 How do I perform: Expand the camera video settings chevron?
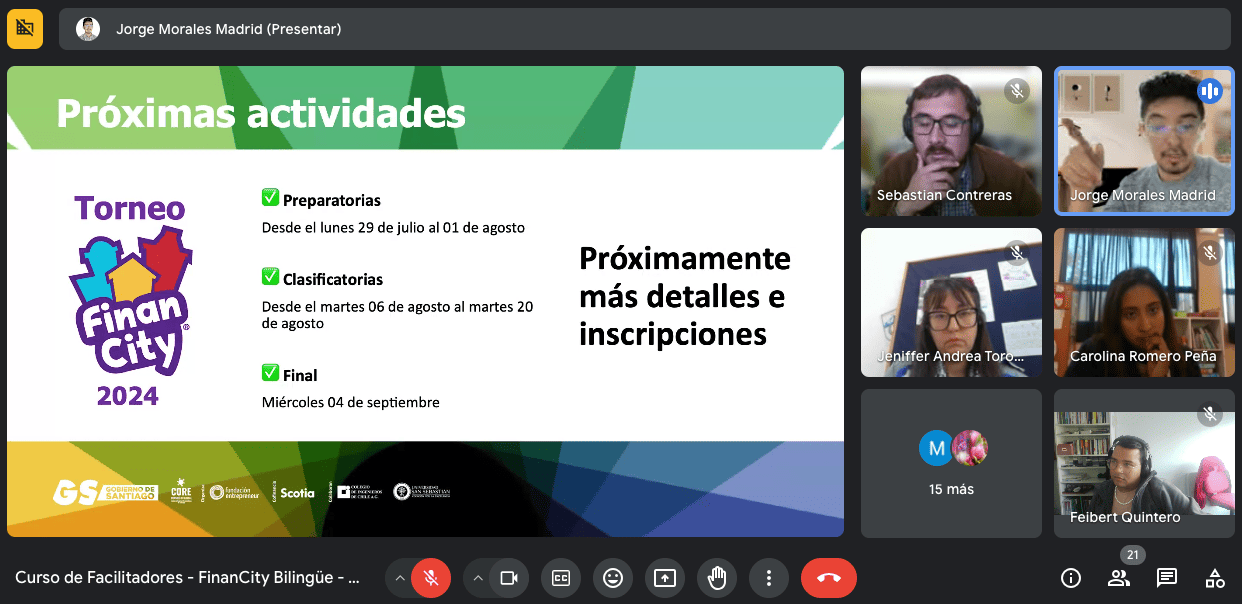click(477, 578)
